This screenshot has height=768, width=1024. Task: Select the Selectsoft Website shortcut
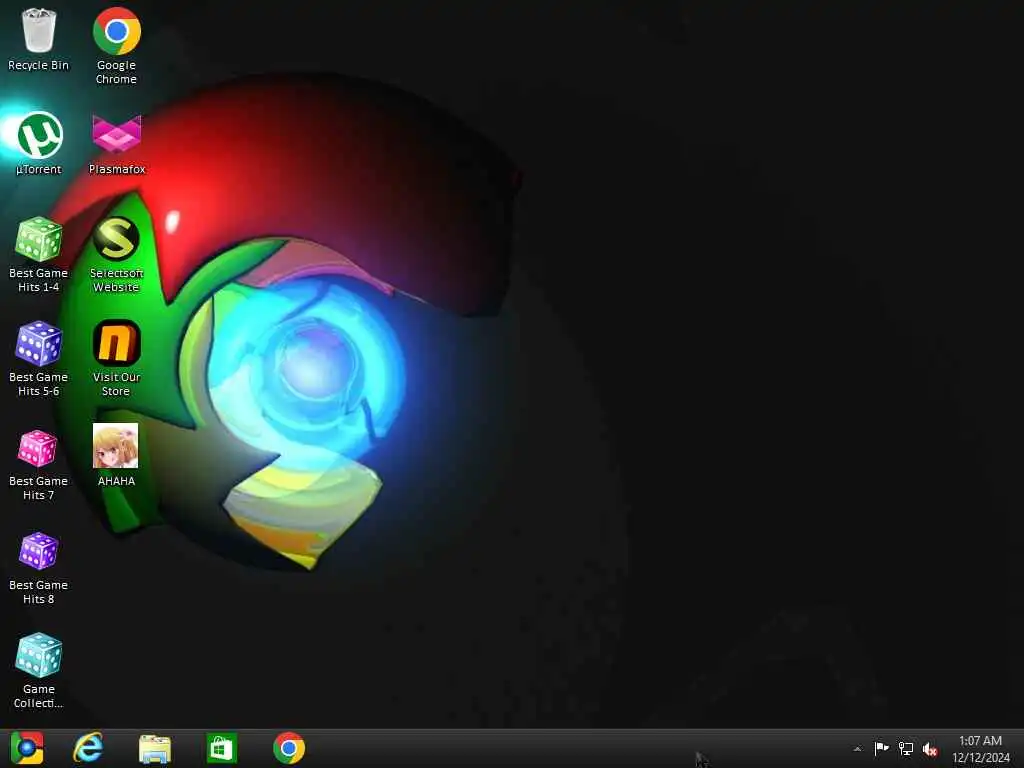click(x=116, y=255)
